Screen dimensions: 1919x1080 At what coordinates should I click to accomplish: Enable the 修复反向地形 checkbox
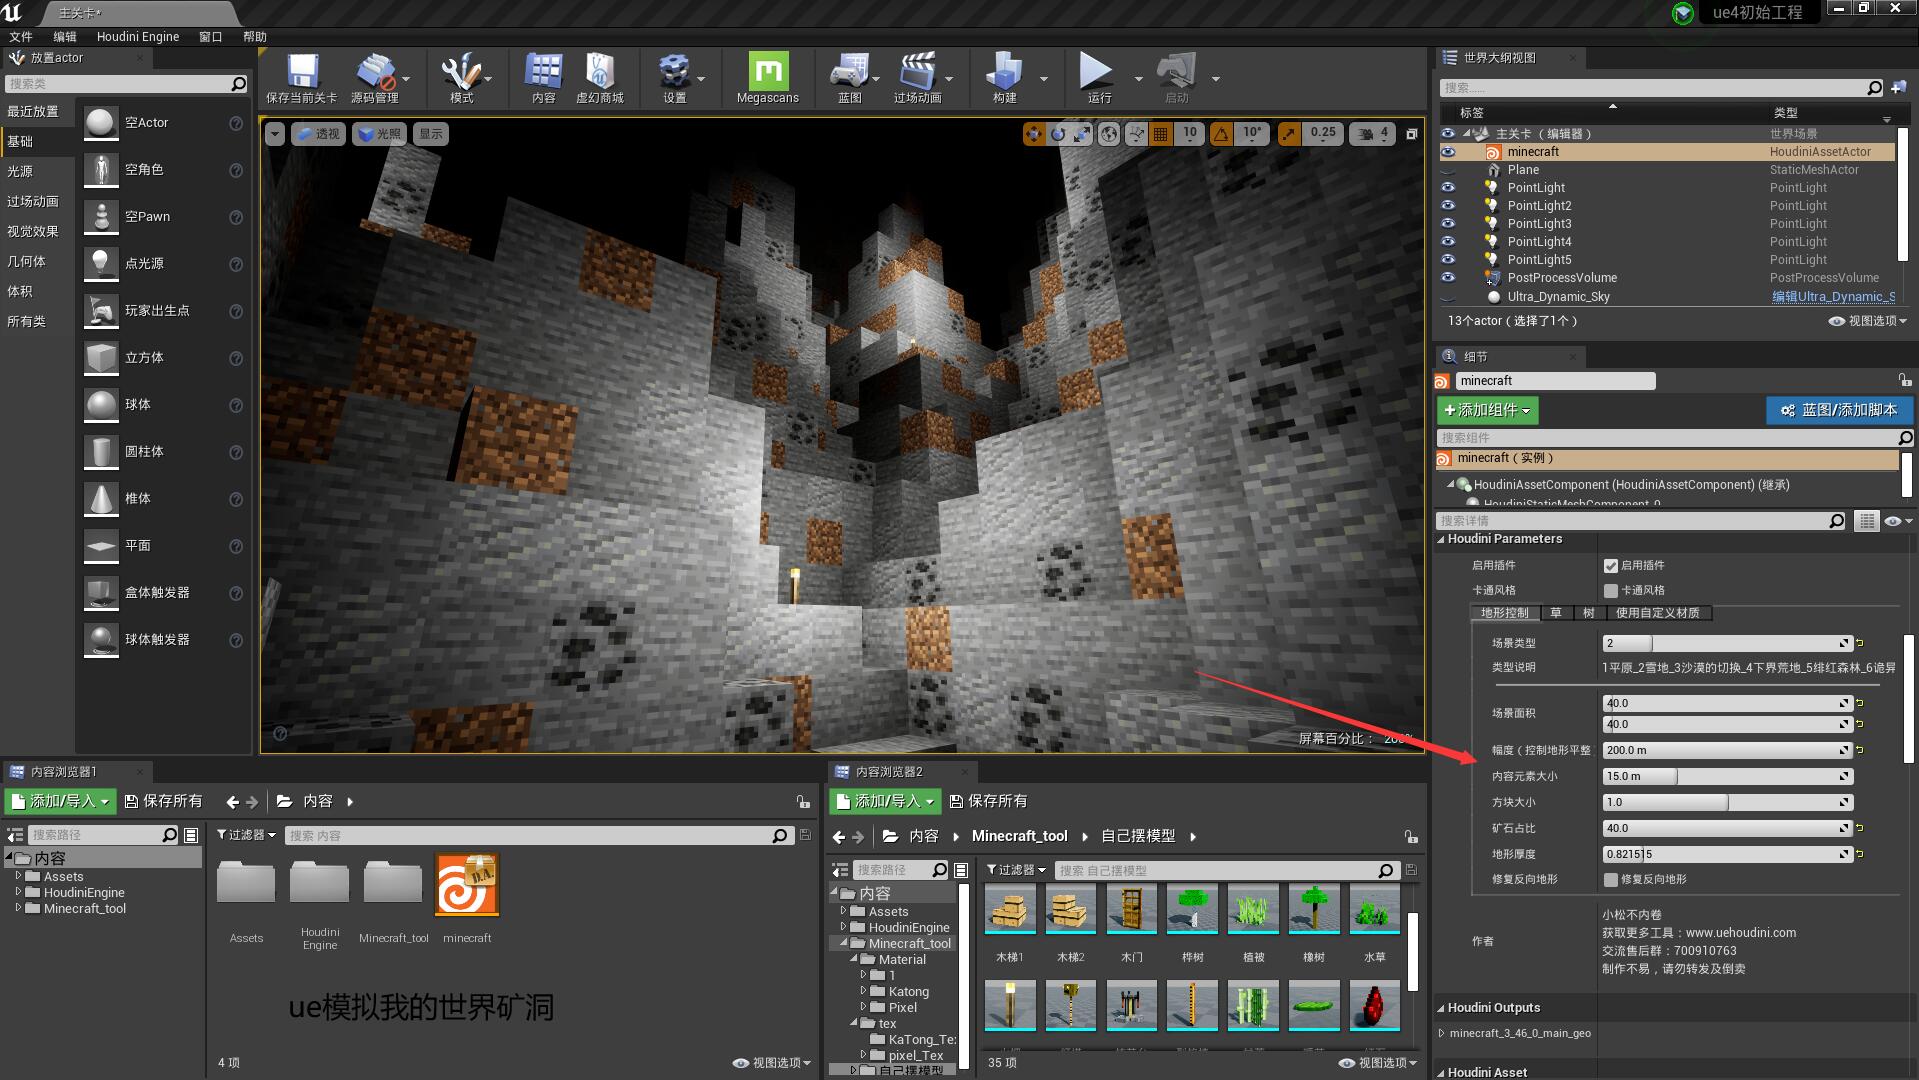(1610, 880)
